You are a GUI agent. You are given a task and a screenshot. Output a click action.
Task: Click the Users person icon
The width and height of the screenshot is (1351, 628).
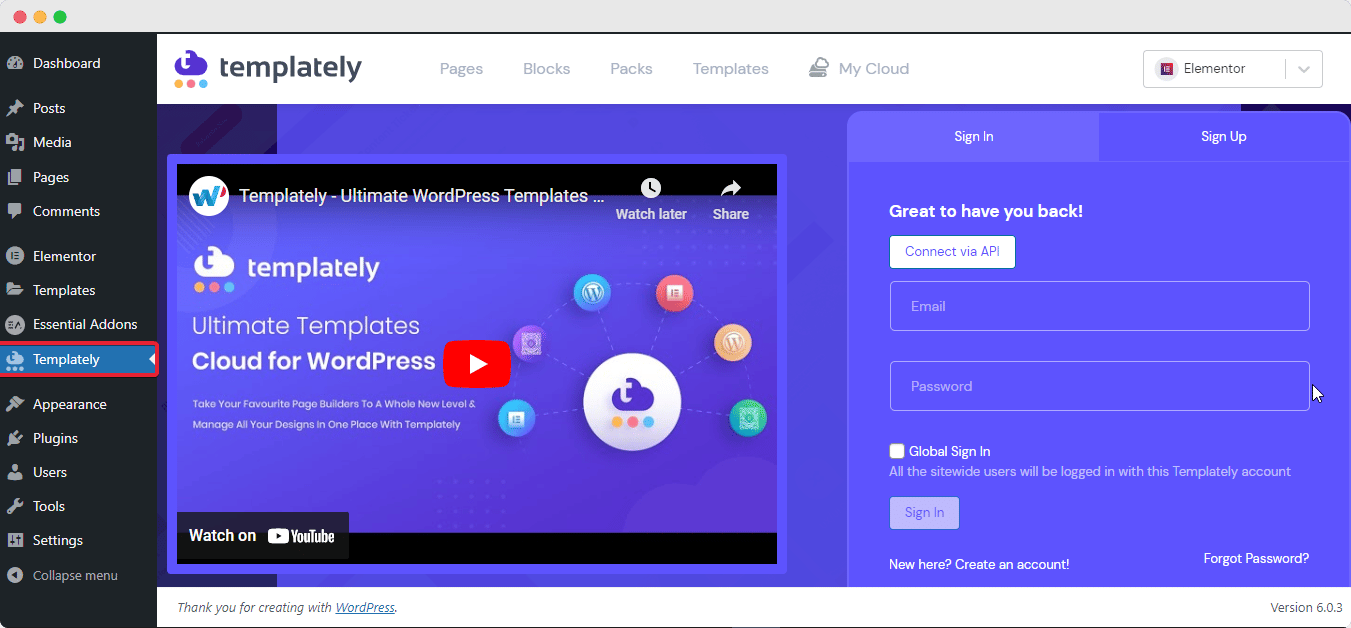15,472
